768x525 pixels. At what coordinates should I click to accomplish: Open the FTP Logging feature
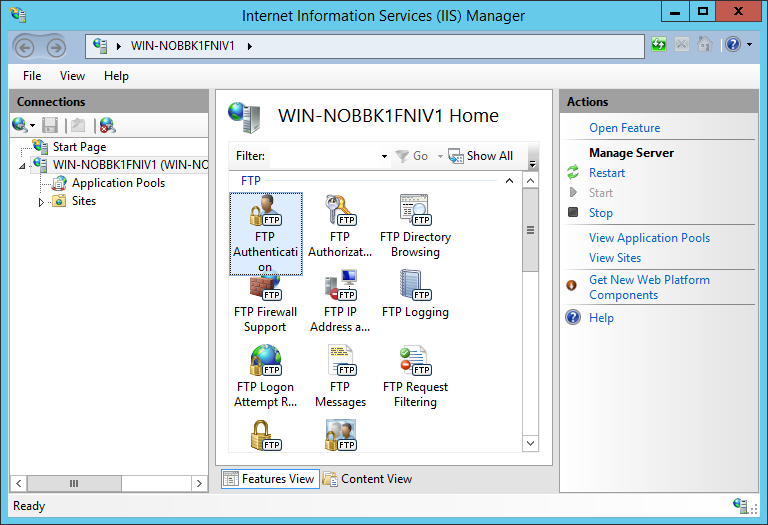tap(415, 293)
